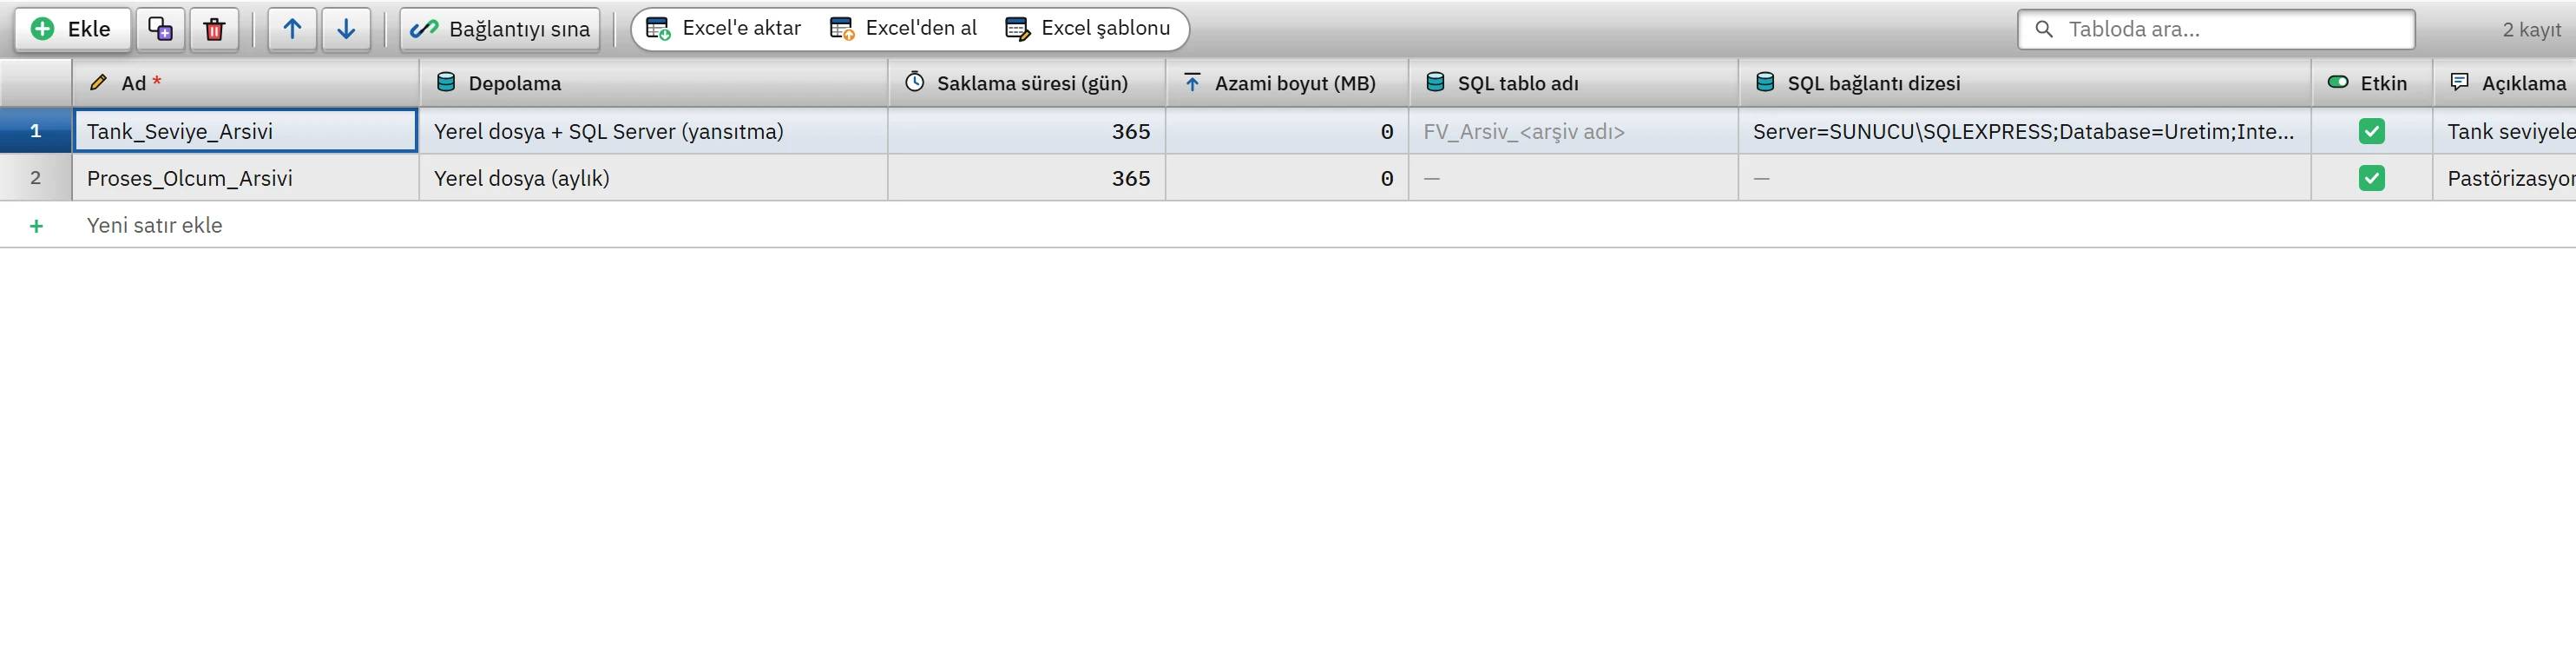Viewport: 2576px width, 646px height.
Task: Click the Açıklama column header
Action: coord(2504,83)
